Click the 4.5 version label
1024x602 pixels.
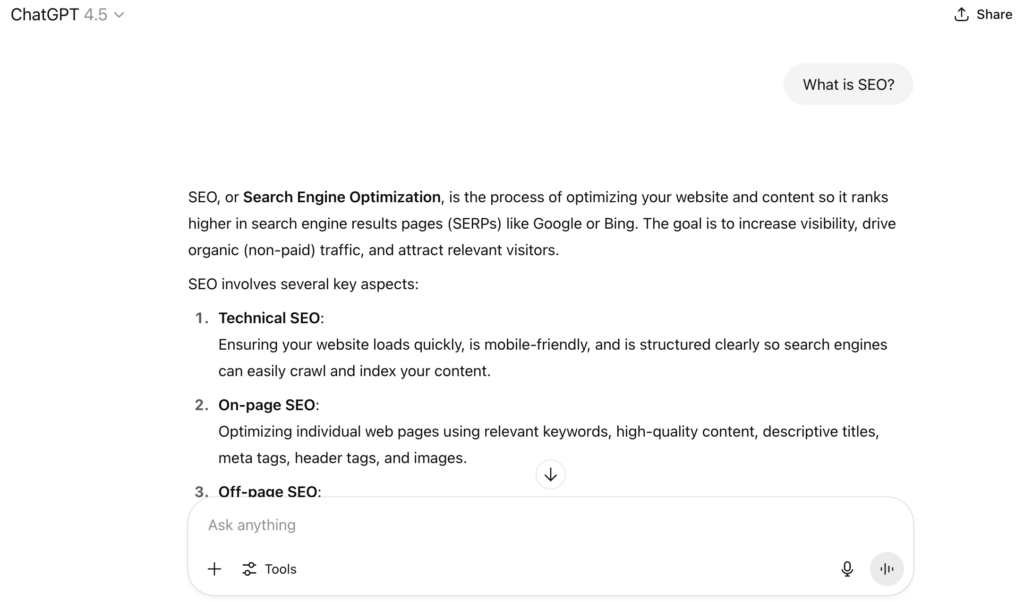coord(96,15)
